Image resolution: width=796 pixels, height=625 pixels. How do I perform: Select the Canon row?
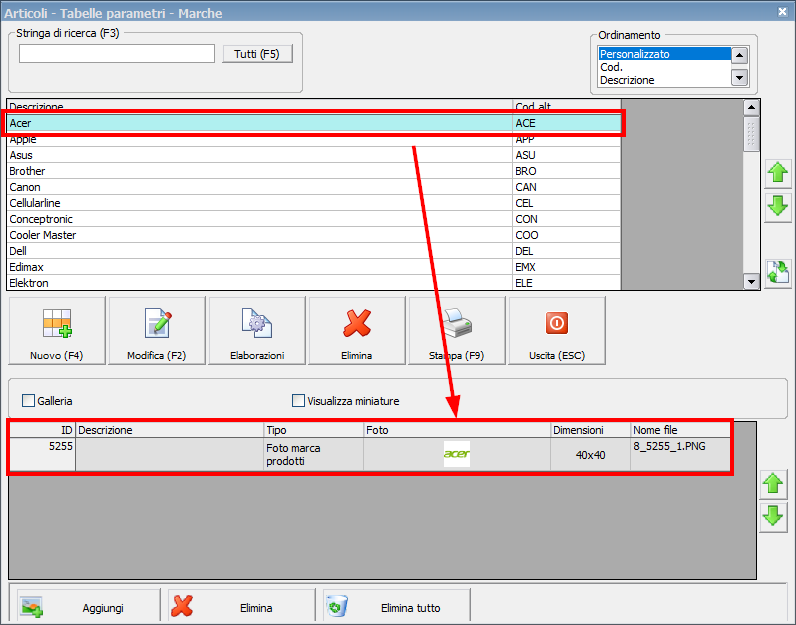coord(314,187)
